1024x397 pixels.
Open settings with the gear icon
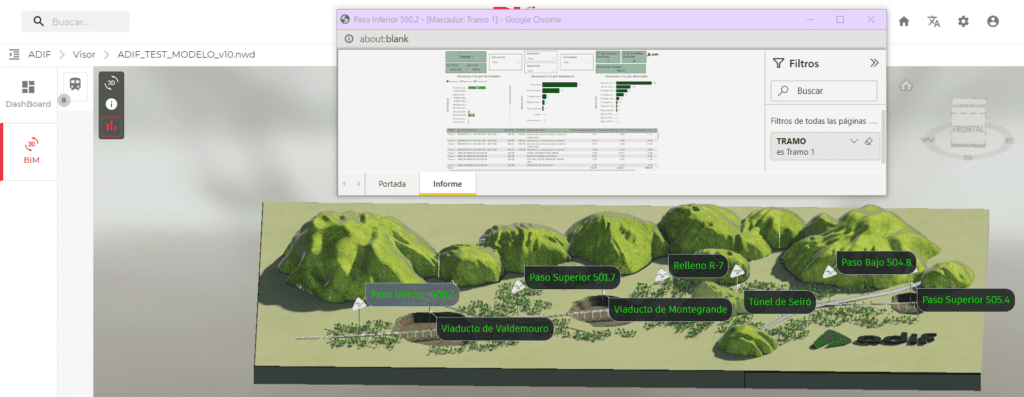pos(963,22)
